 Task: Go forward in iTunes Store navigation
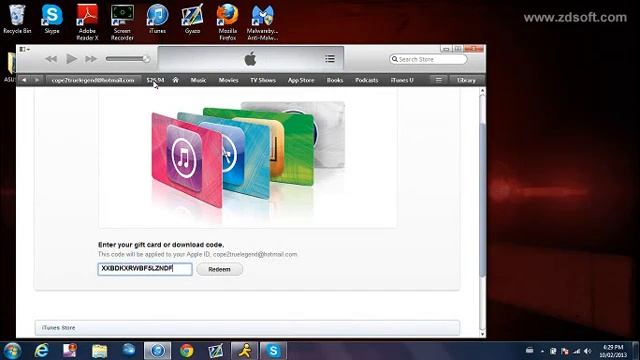(37, 80)
